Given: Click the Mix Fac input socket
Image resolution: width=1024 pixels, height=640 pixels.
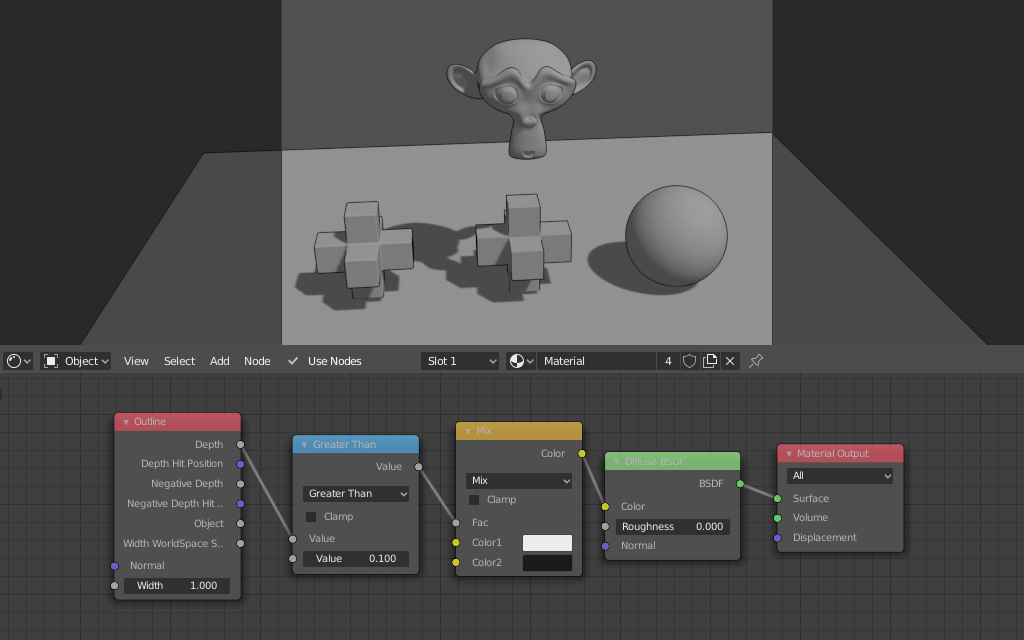Looking at the screenshot, I should coord(456,522).
